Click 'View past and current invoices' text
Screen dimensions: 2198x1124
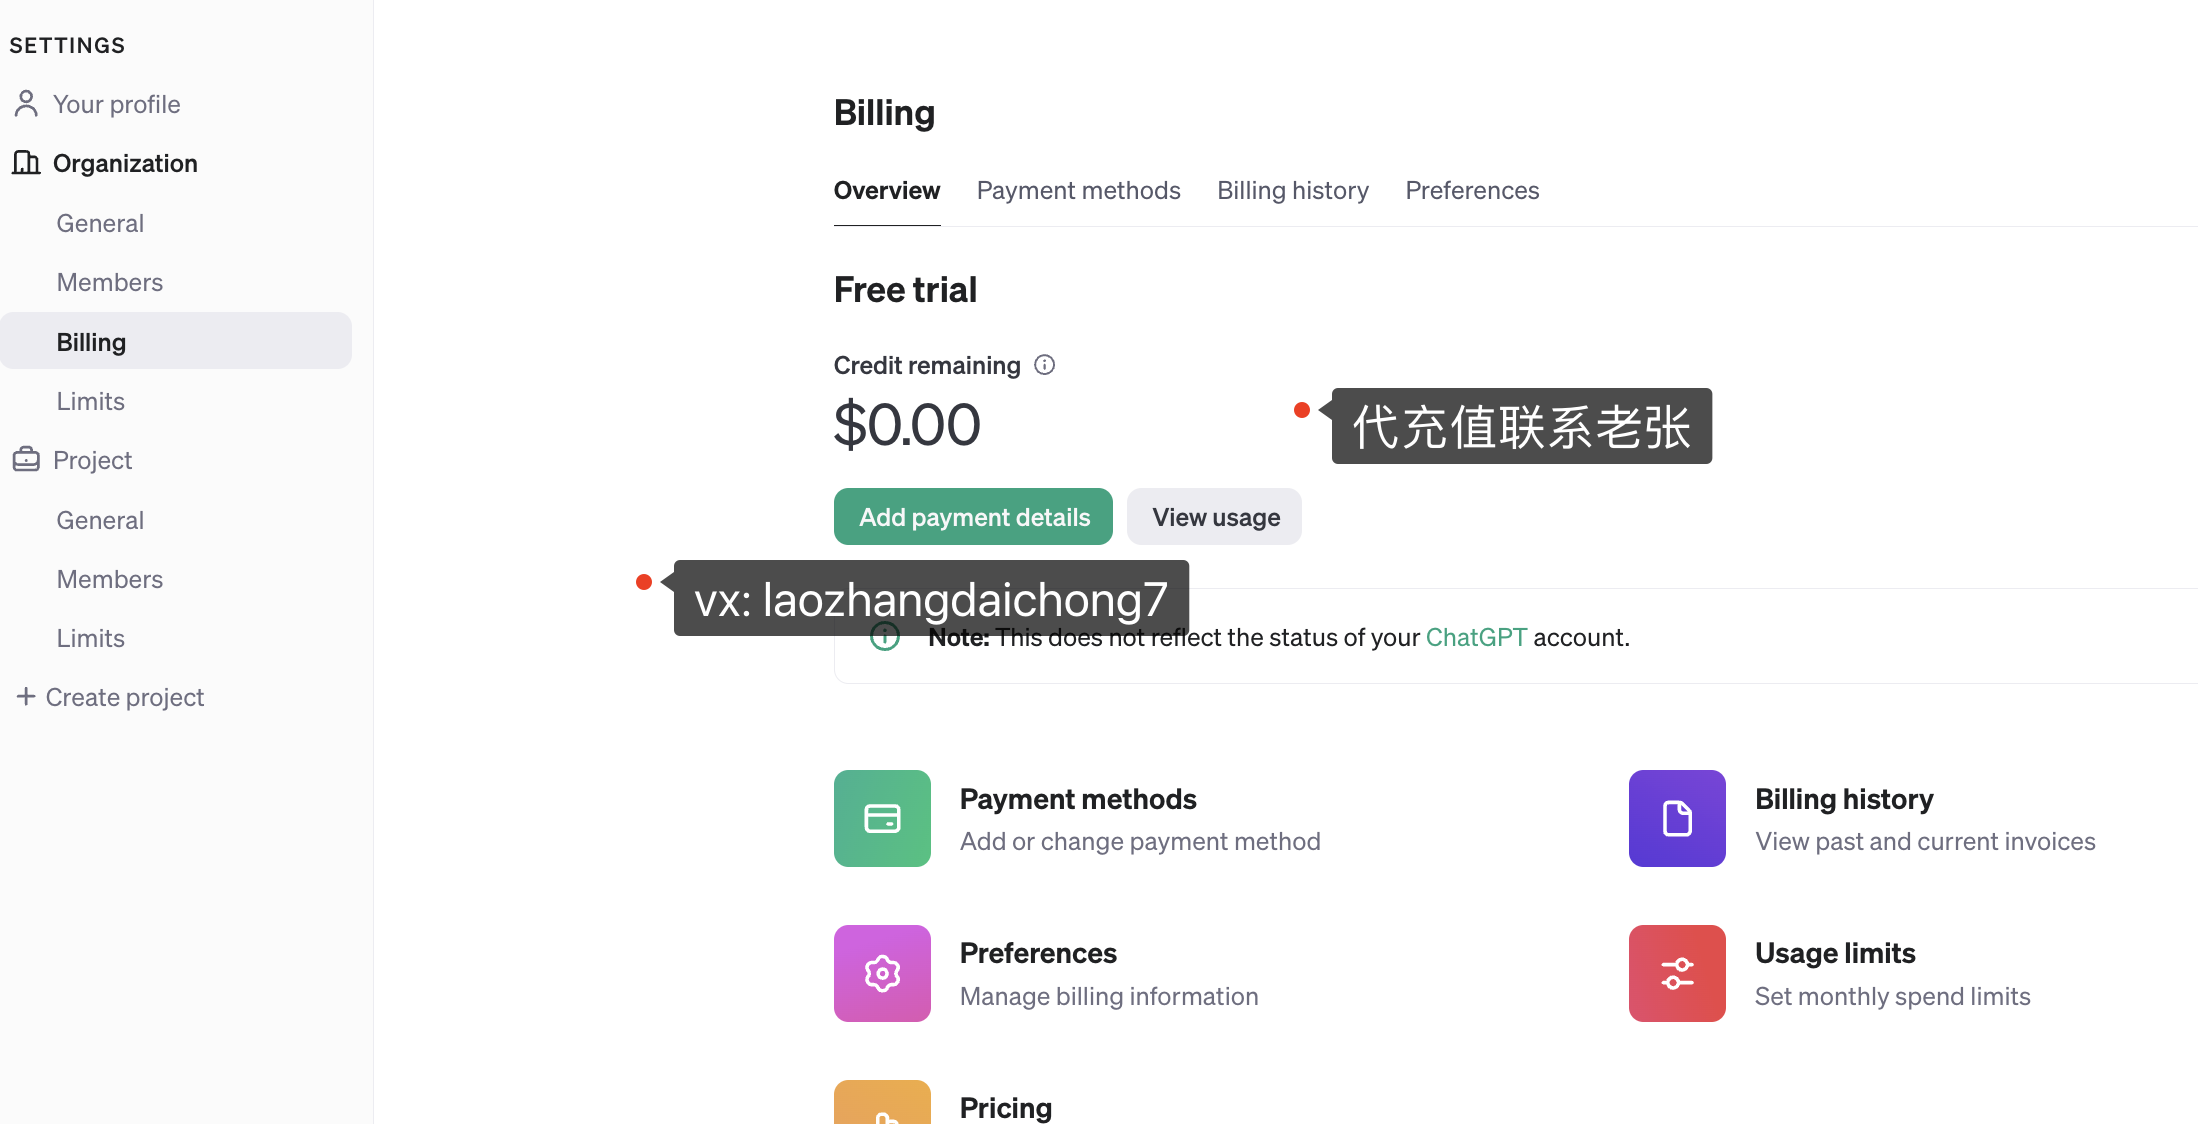[x=1925, y=841]
